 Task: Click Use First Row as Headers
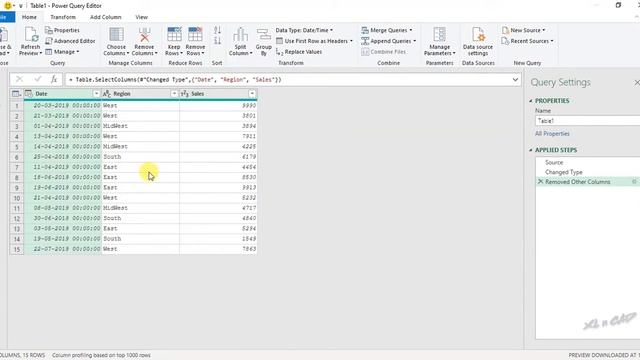coord(314,41)
